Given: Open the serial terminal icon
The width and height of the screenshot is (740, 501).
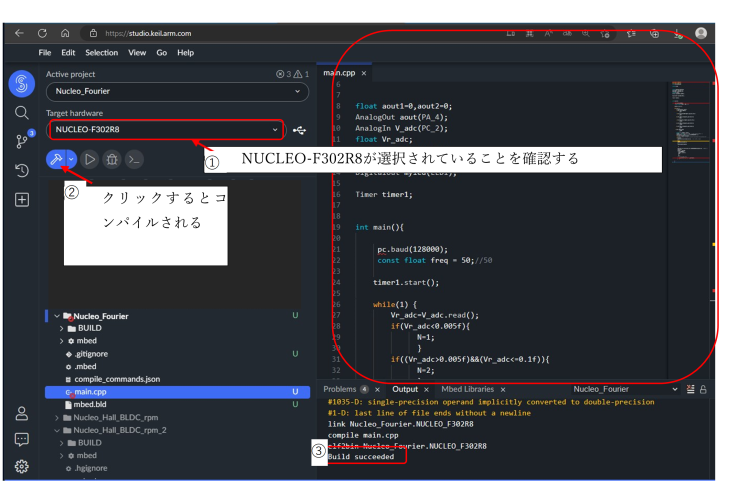Looking at the screenshot, I should [x=135, y=159].
